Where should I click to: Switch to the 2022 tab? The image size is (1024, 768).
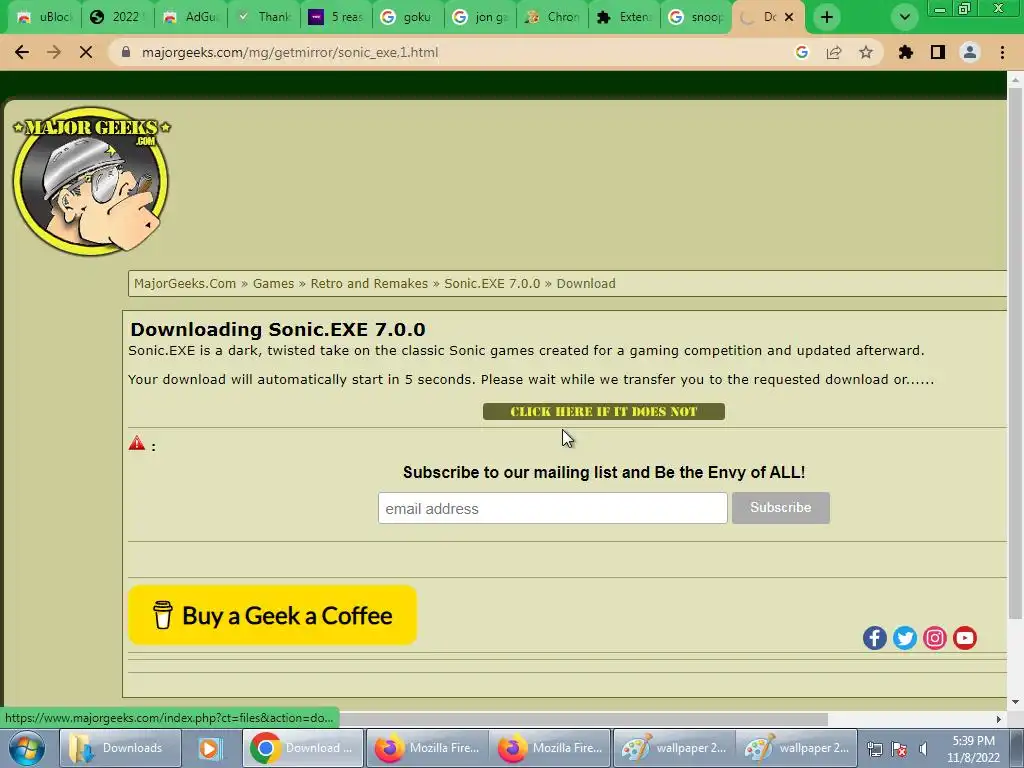(x=118, y=17)
